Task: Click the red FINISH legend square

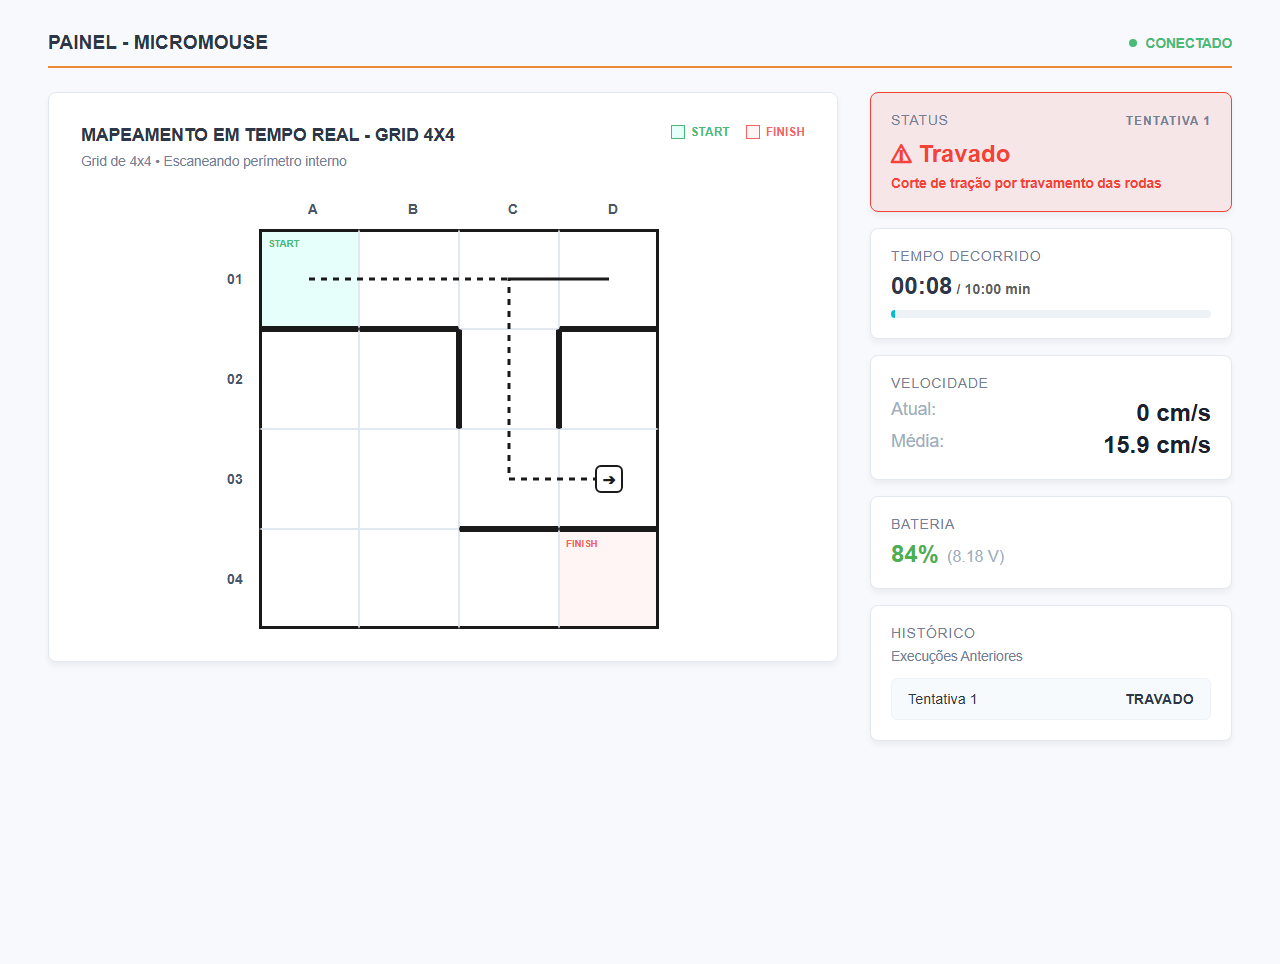Action: click(753, 132)
